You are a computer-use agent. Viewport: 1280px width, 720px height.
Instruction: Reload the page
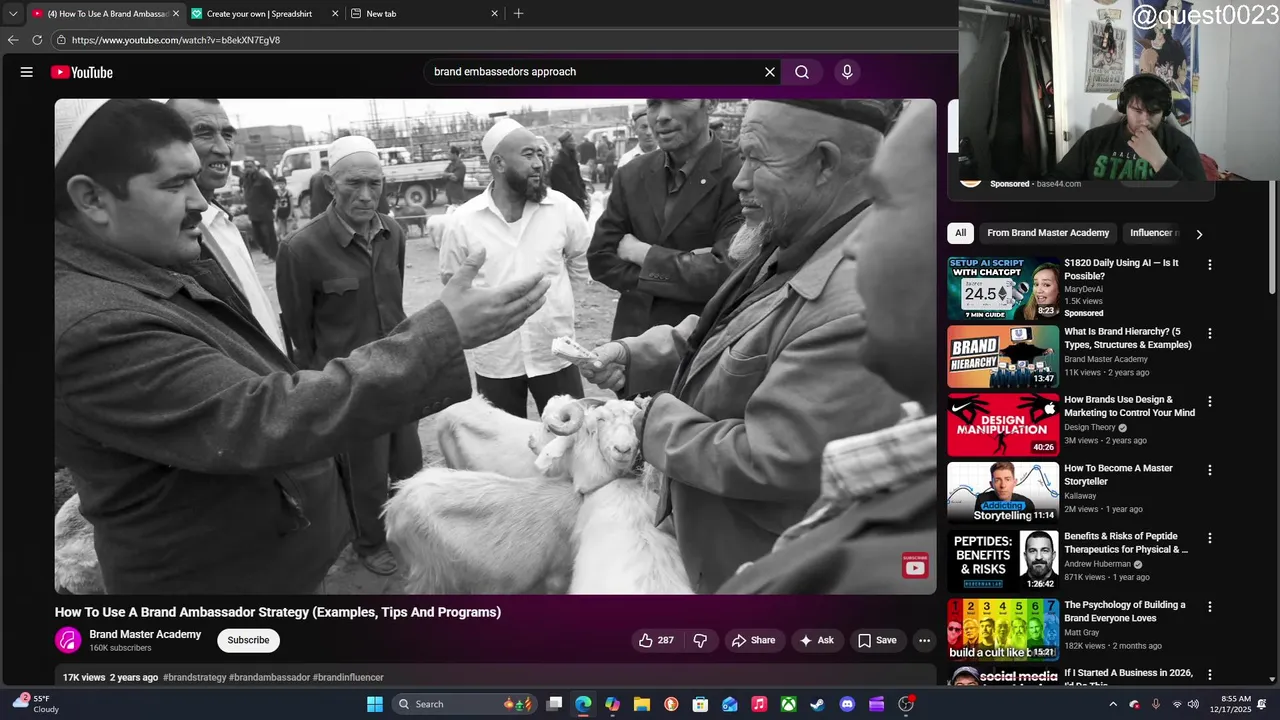point(37,40)
